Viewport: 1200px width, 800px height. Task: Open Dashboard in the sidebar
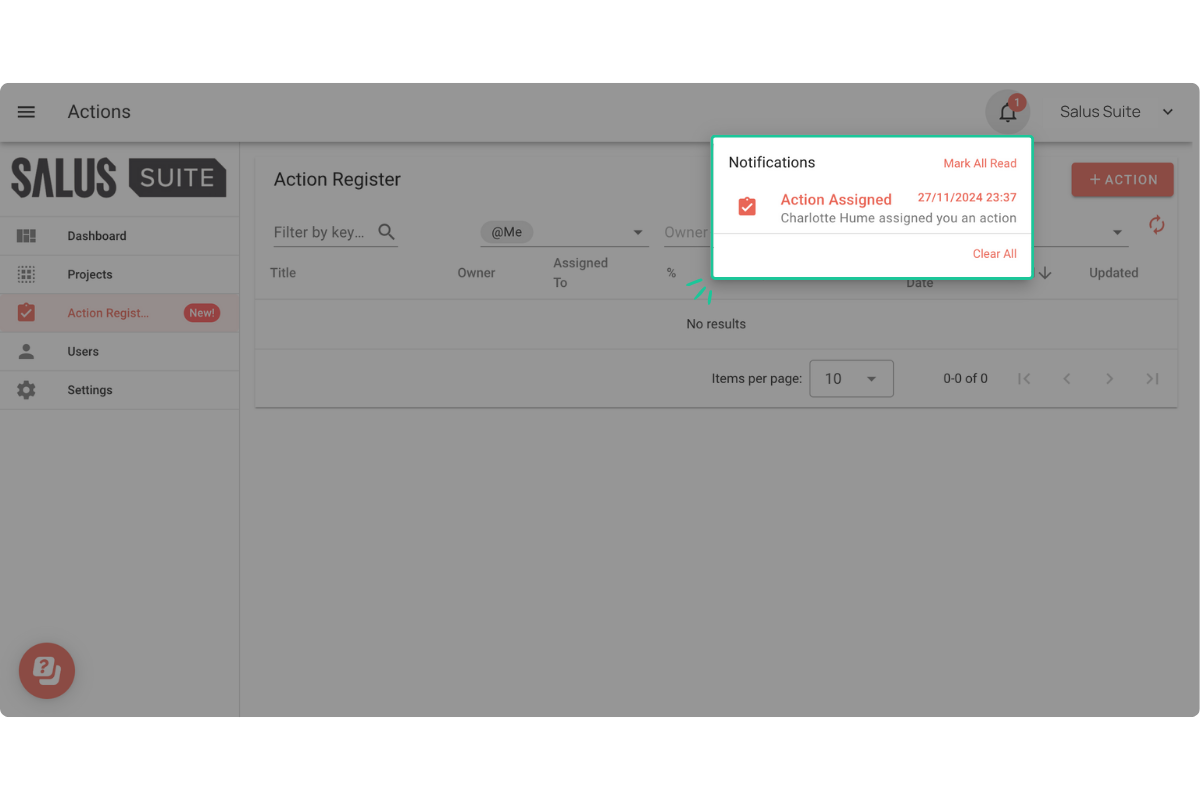pos(96,236)
